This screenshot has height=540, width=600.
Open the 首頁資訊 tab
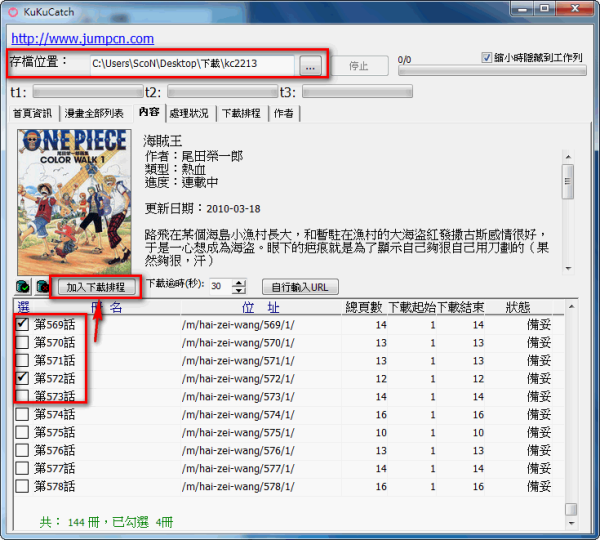[x=33, y=113]
